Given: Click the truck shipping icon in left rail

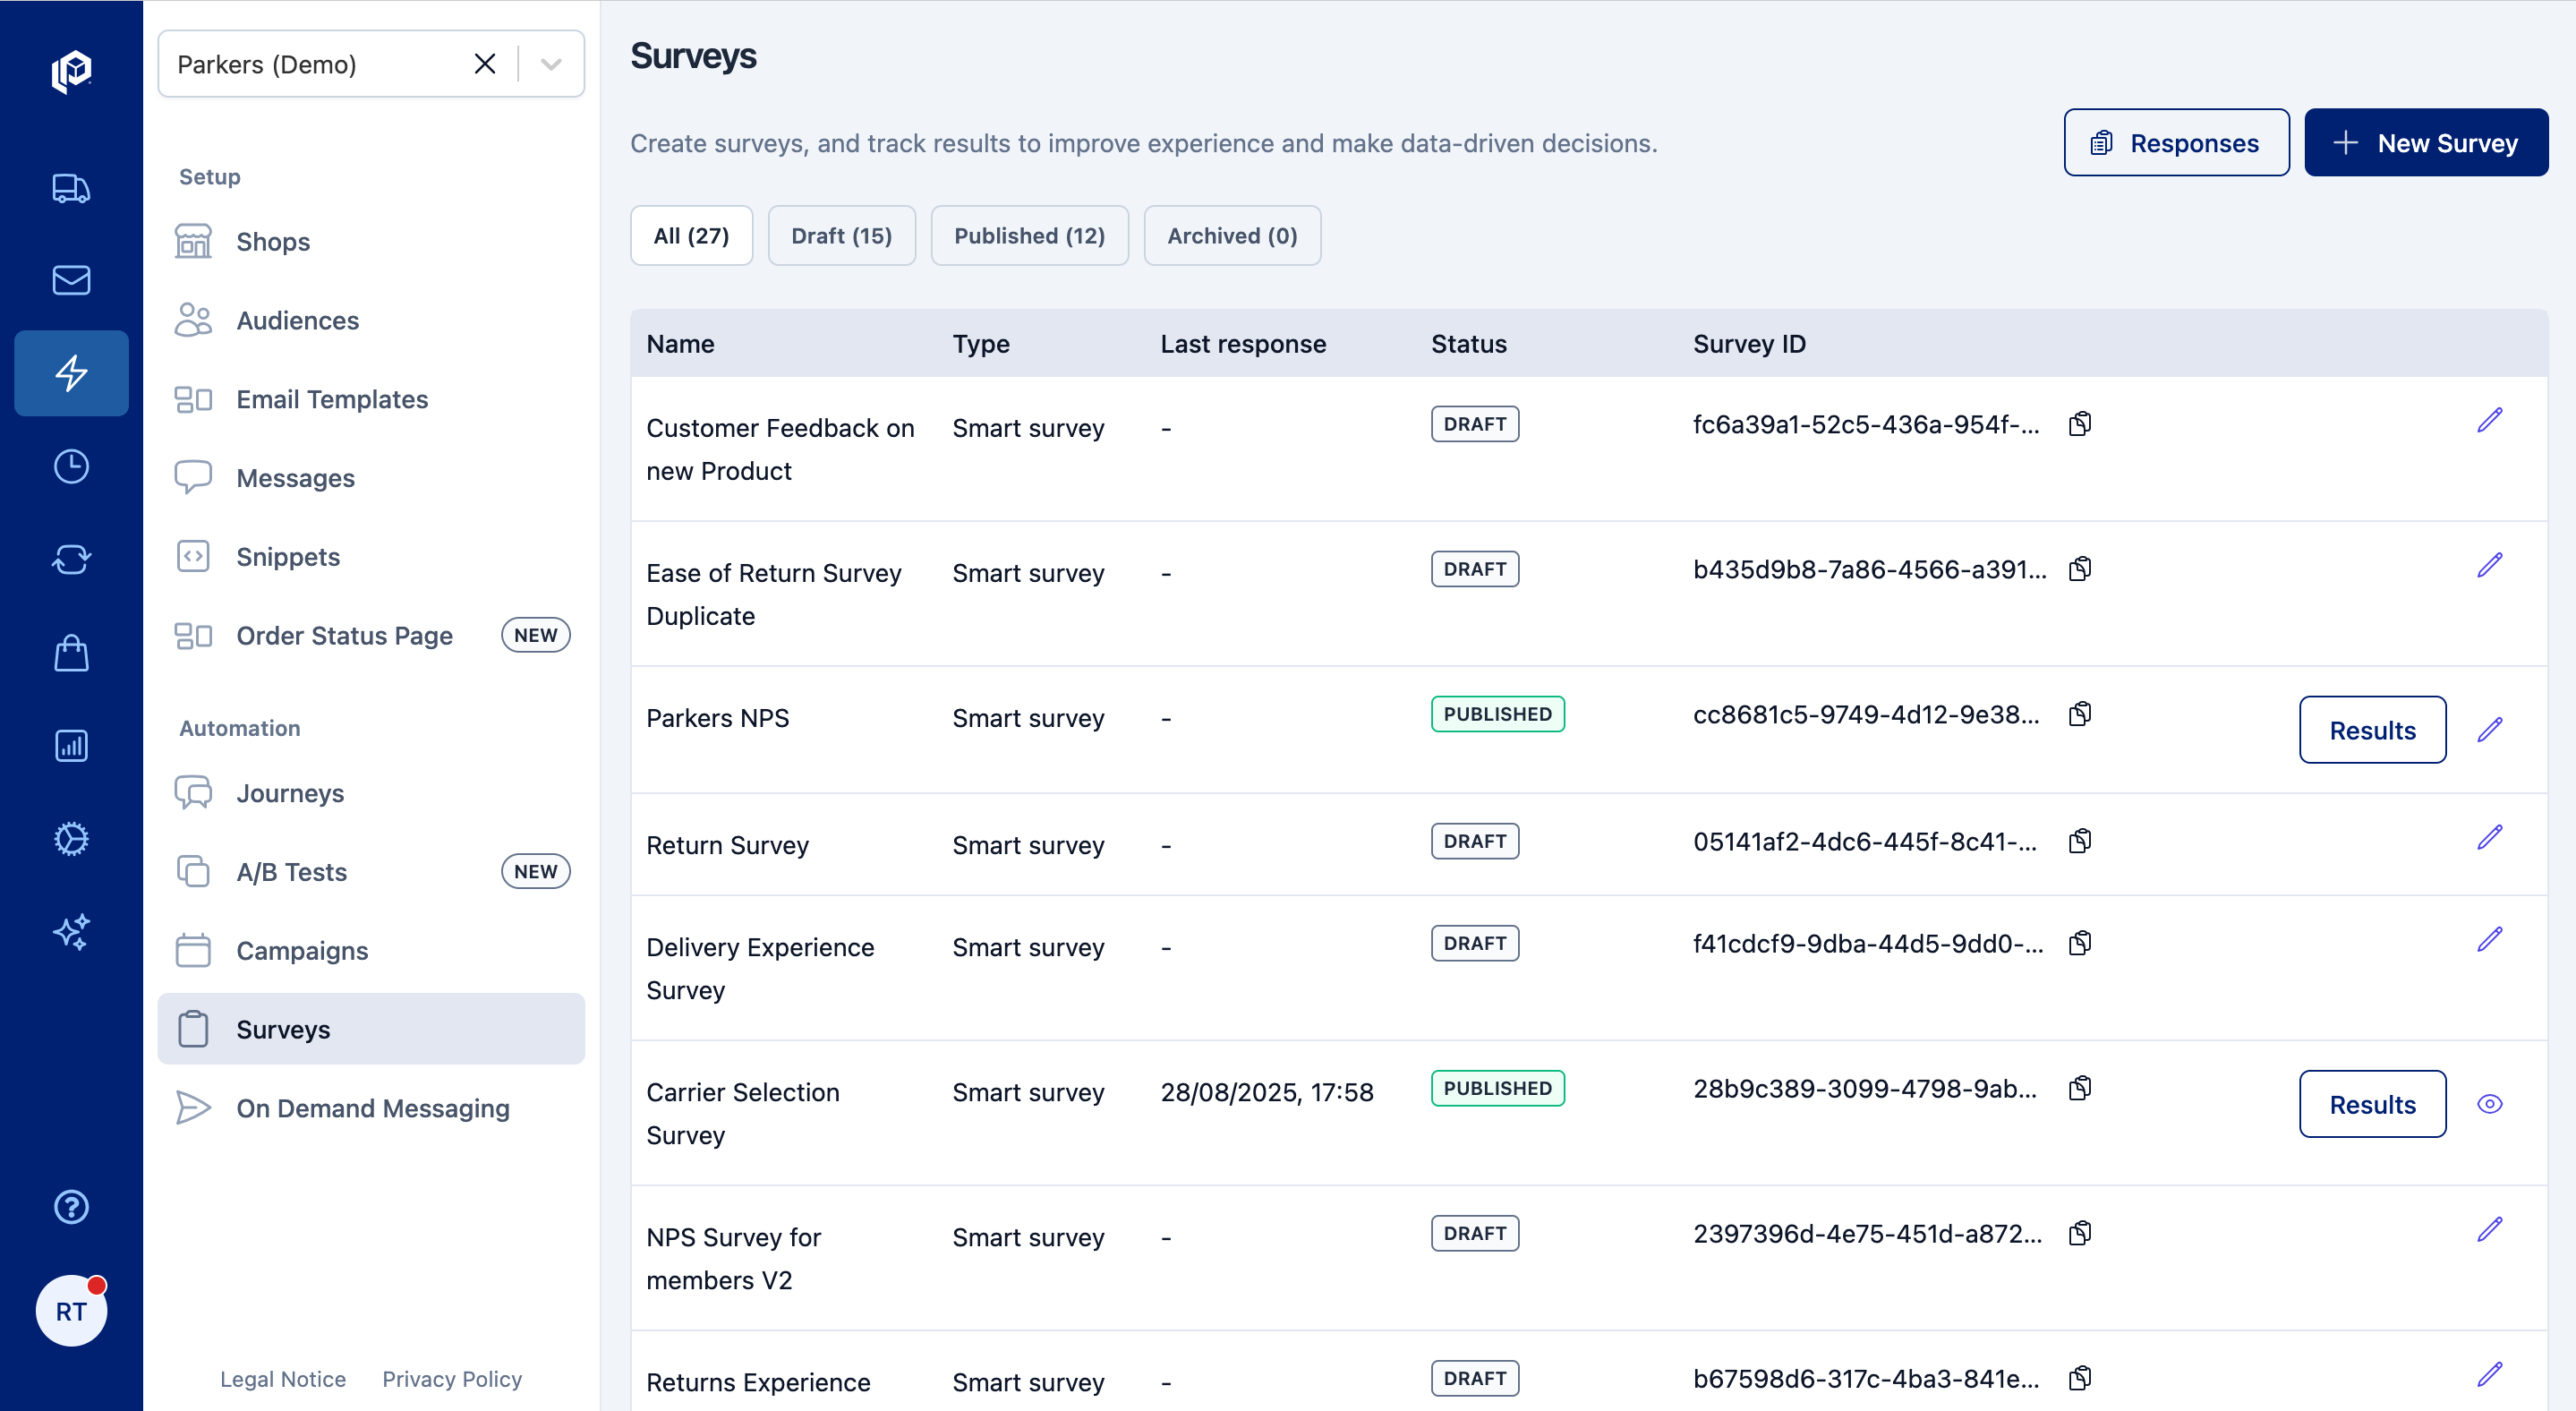Looking at the screenshot, I should [x=71, y=188].
